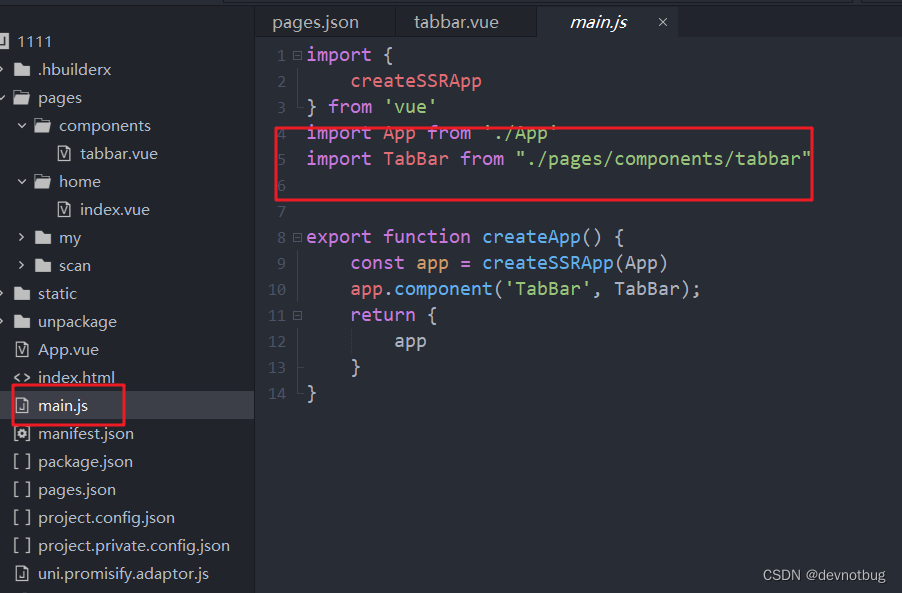Click the HTML icon next to index.html
The width and height of the screenshot is (902, 593).
point(22,377)
